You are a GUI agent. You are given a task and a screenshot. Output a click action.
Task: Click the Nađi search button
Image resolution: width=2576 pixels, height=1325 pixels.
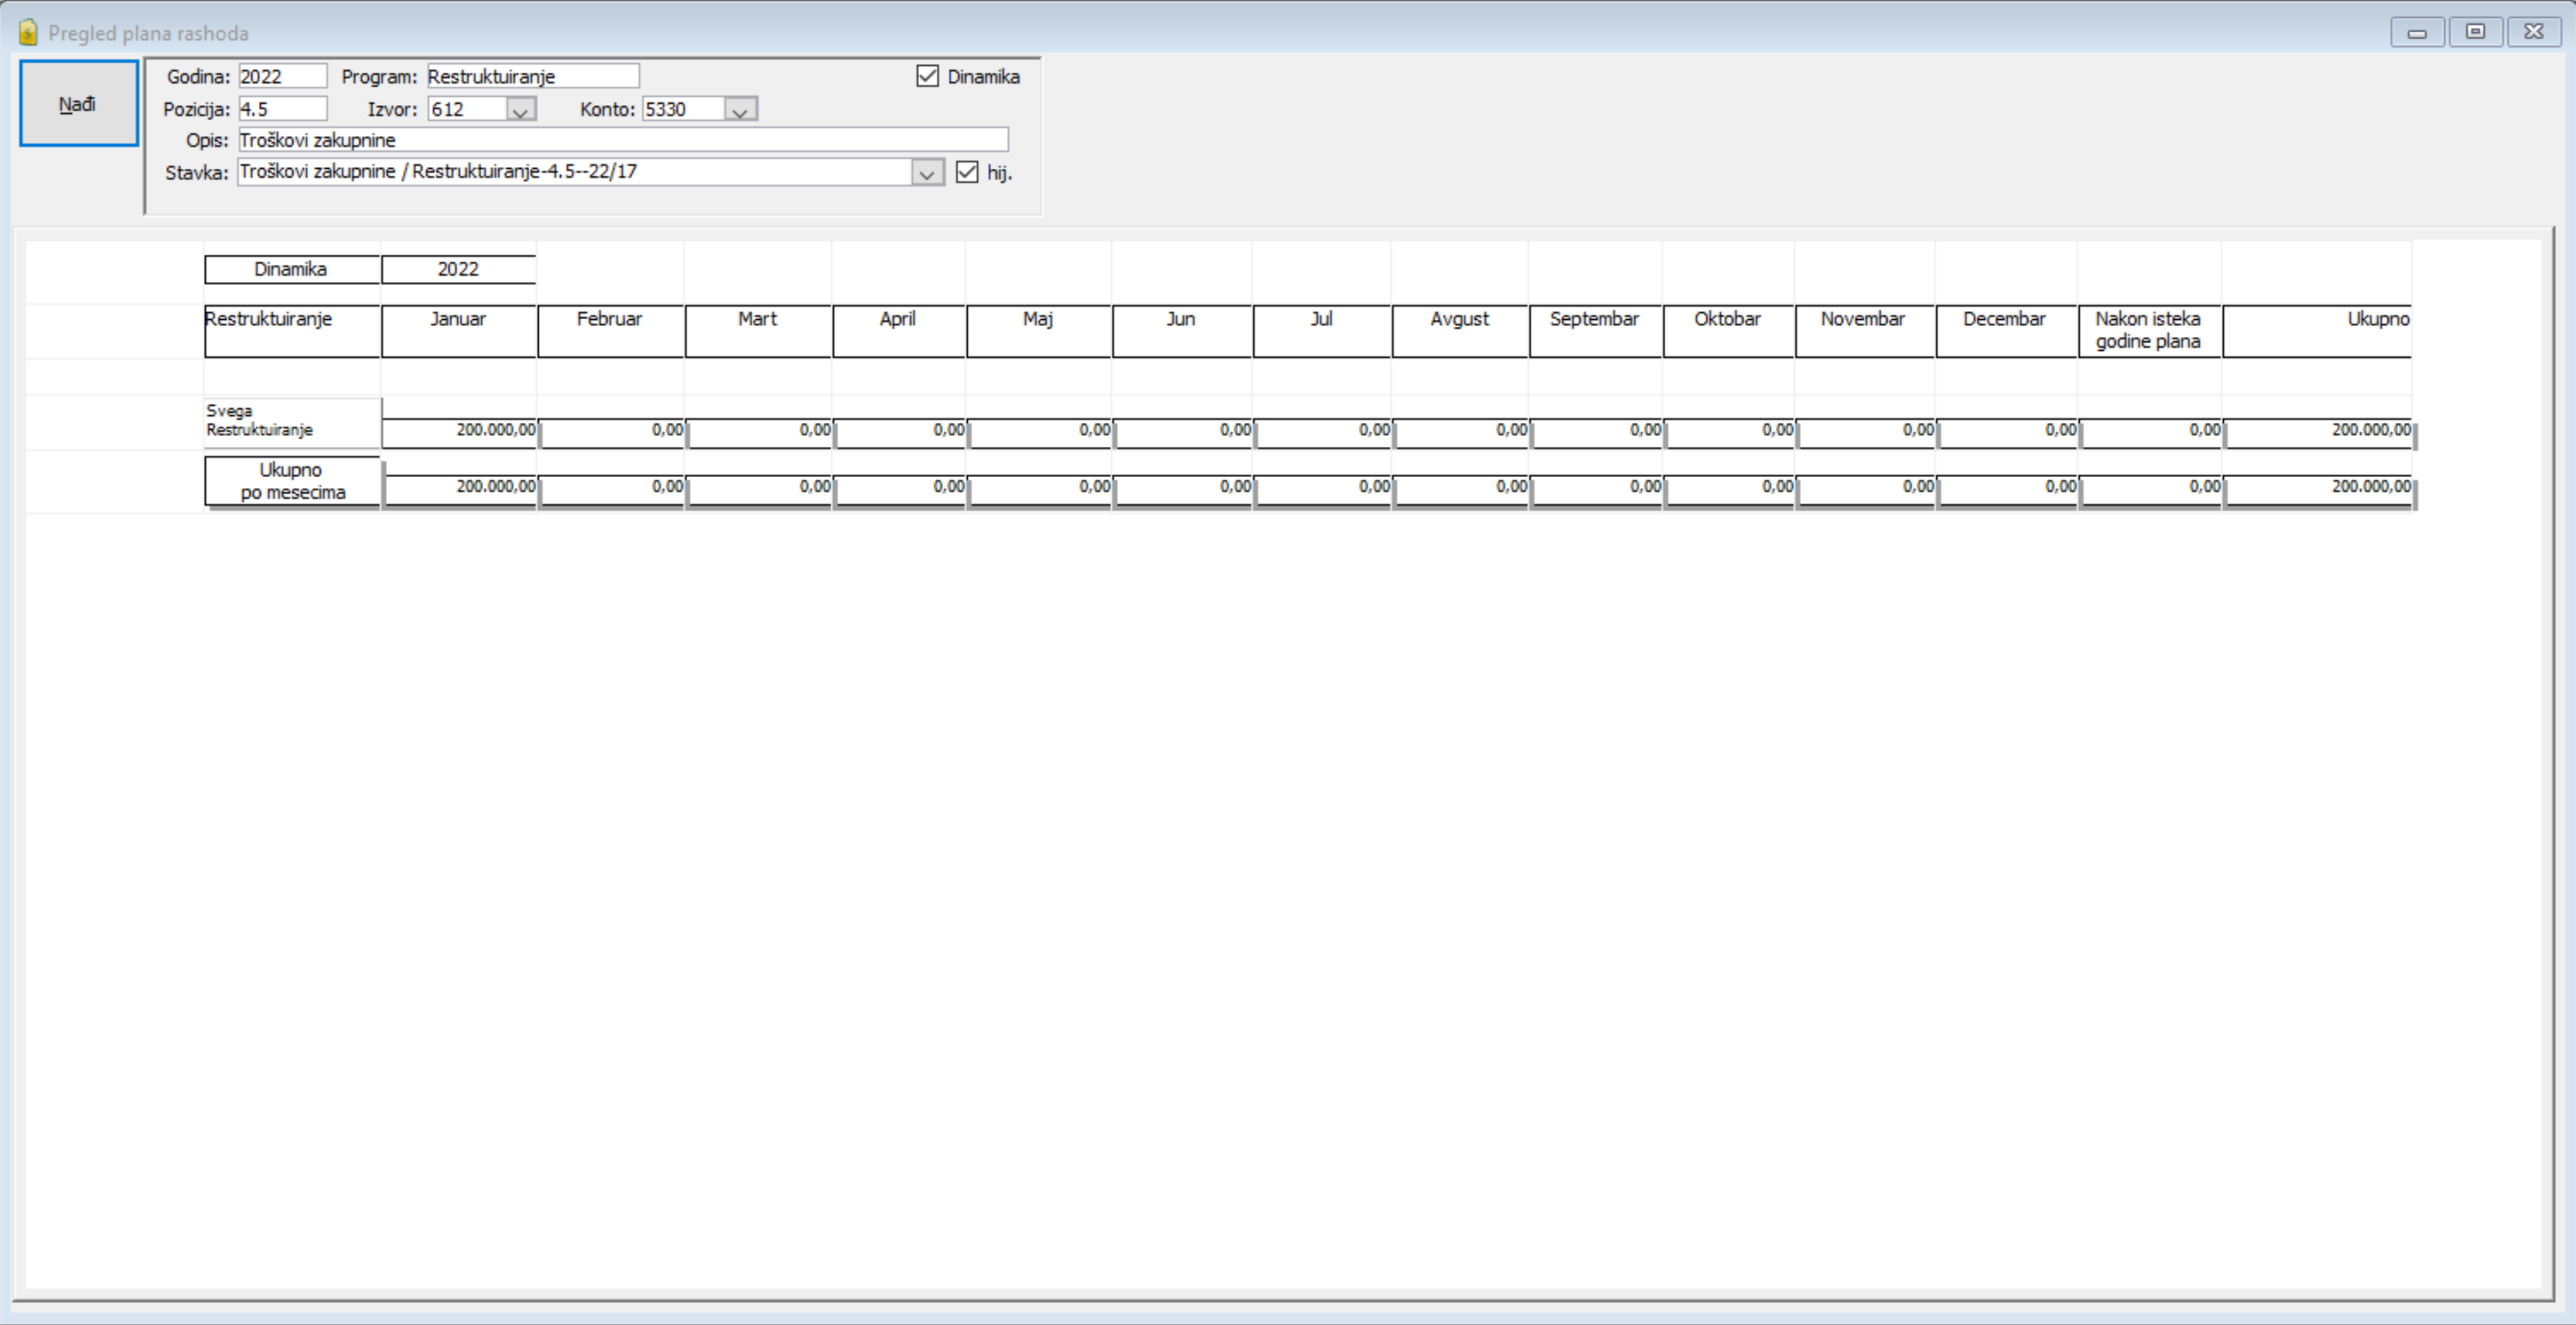[x=79, y=103]
